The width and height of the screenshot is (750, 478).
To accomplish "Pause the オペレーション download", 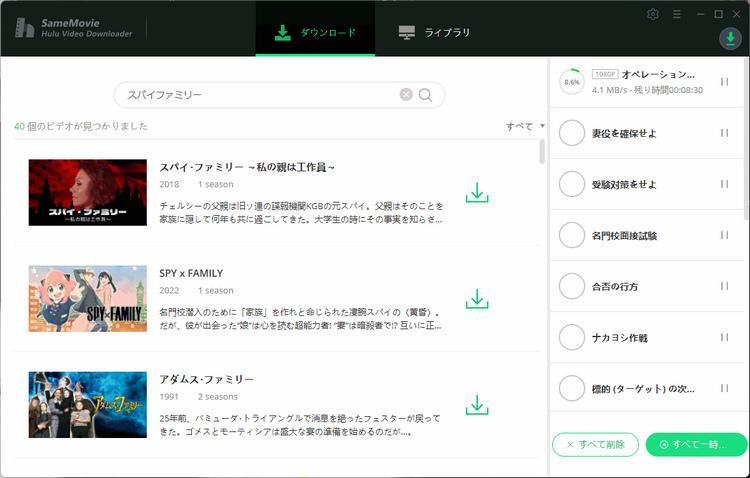I will pos(725,82).
